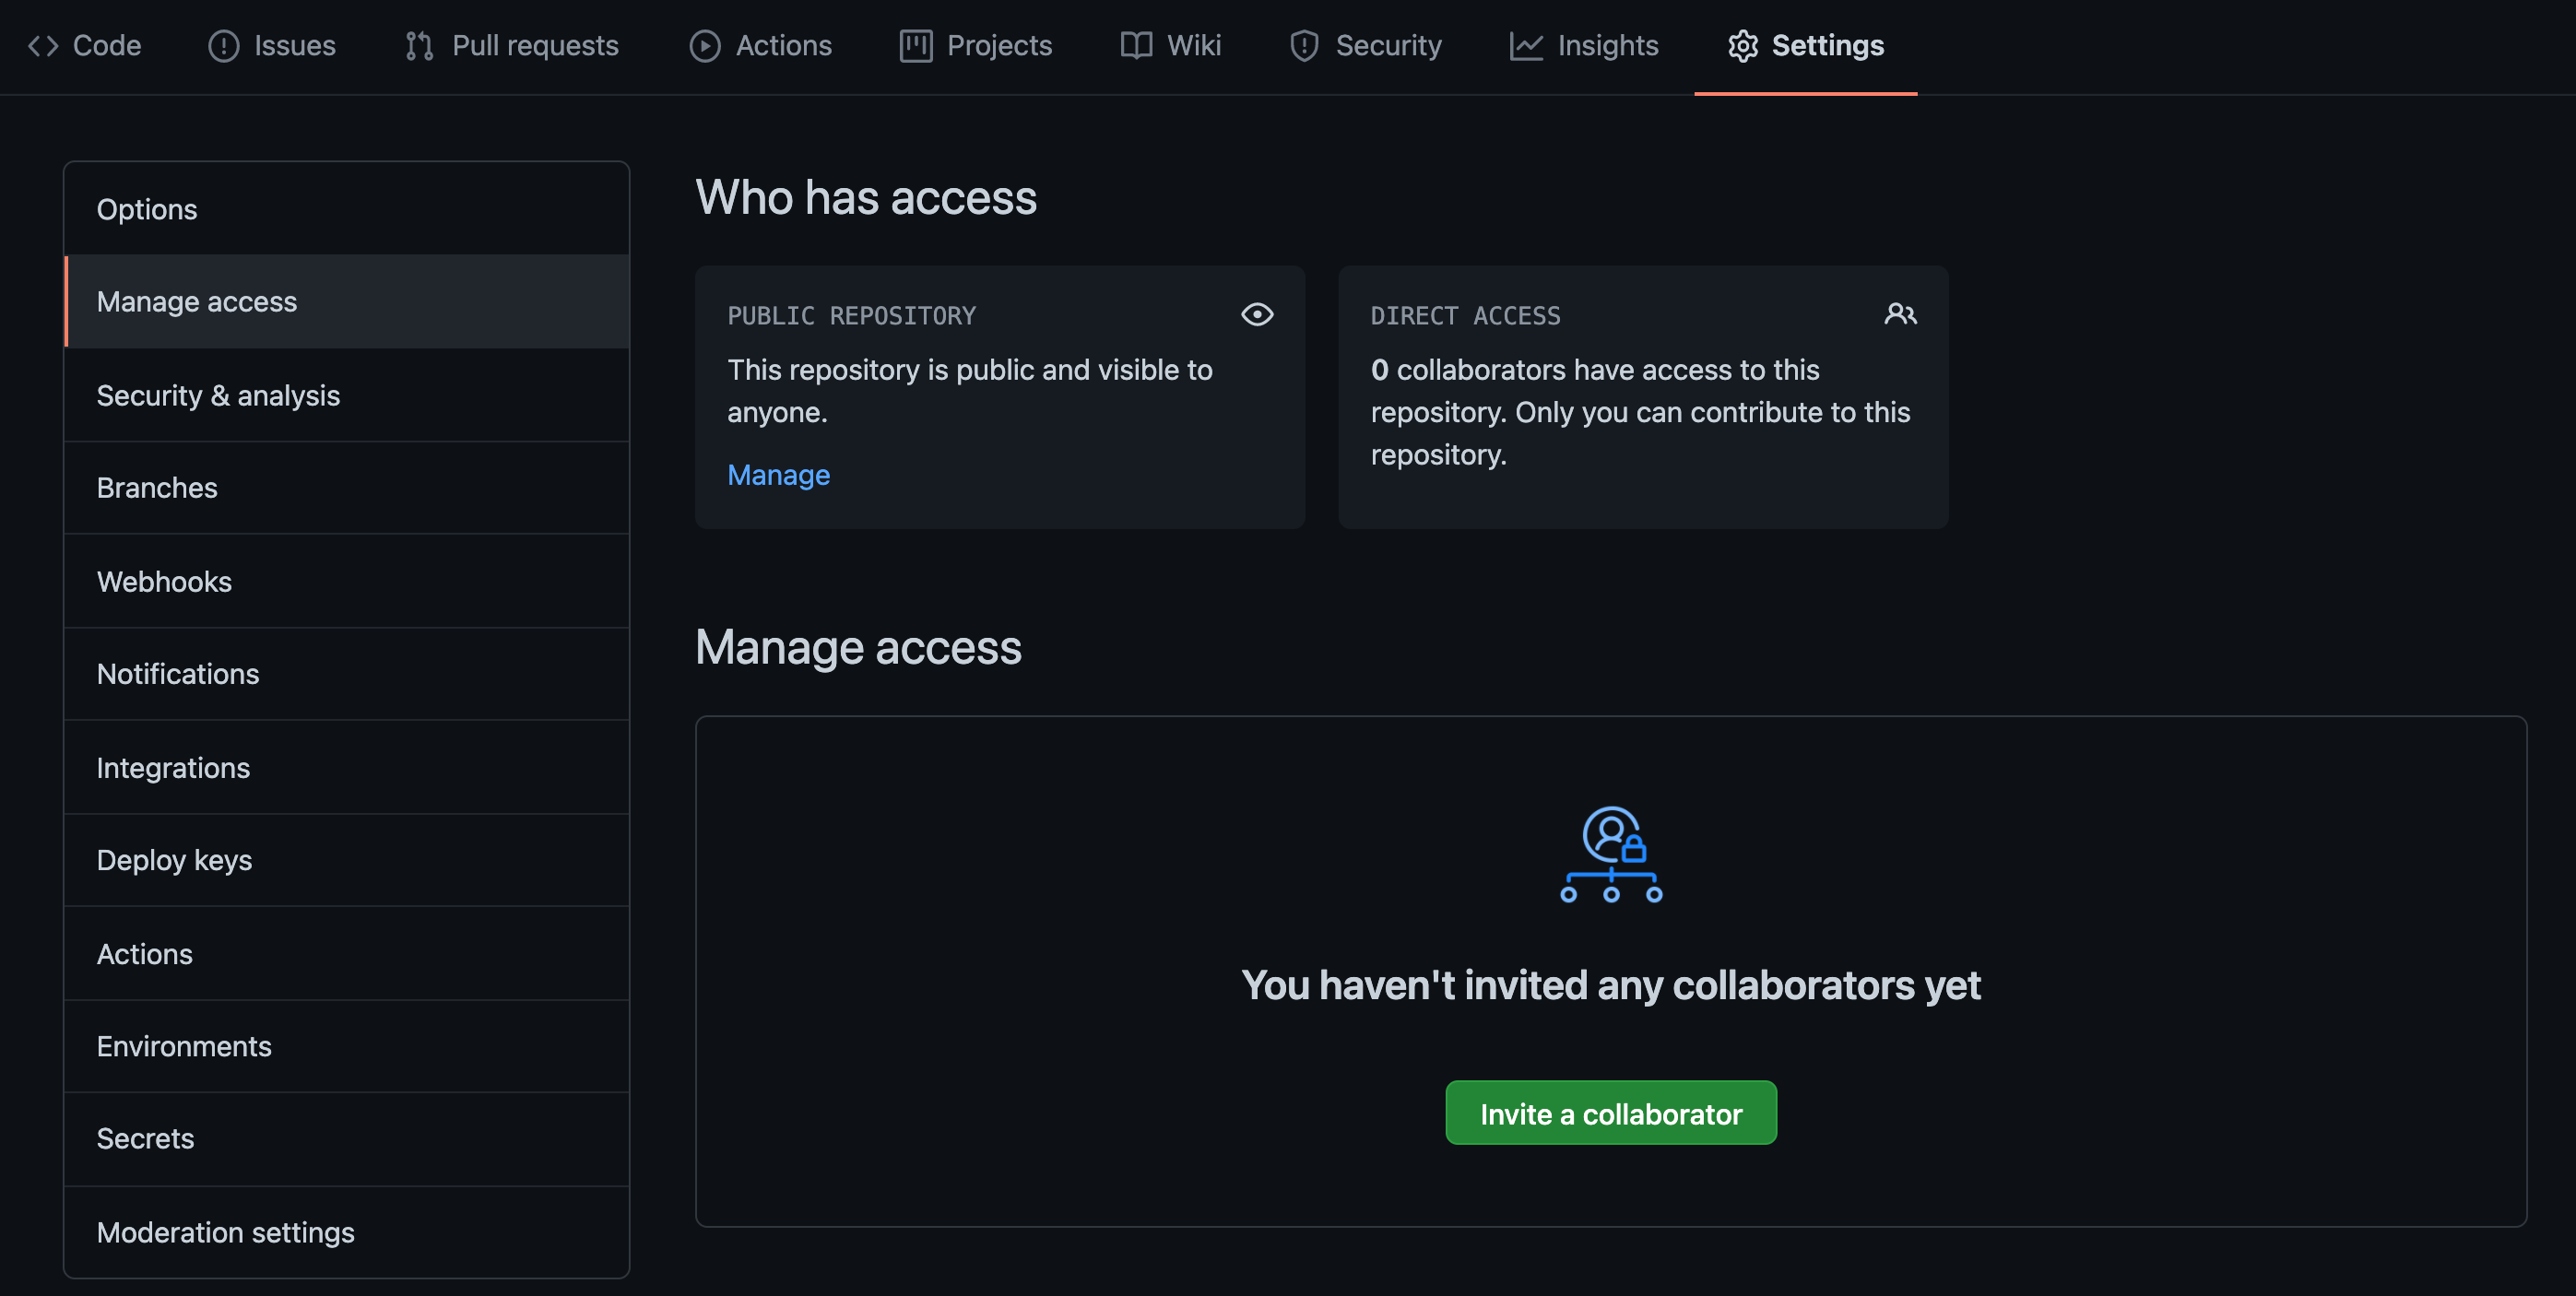Click the Settings gear icon
Screen dimensions: 2576x1296
1742,46
